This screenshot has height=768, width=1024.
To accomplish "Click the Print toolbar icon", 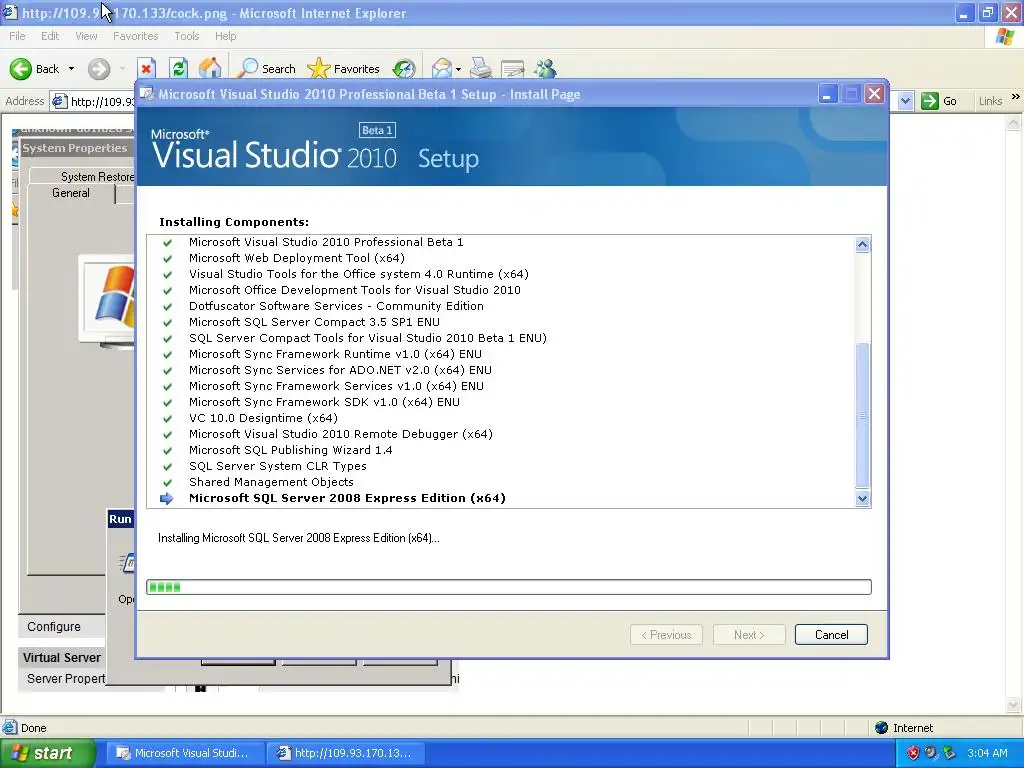I will pos(481,69).
